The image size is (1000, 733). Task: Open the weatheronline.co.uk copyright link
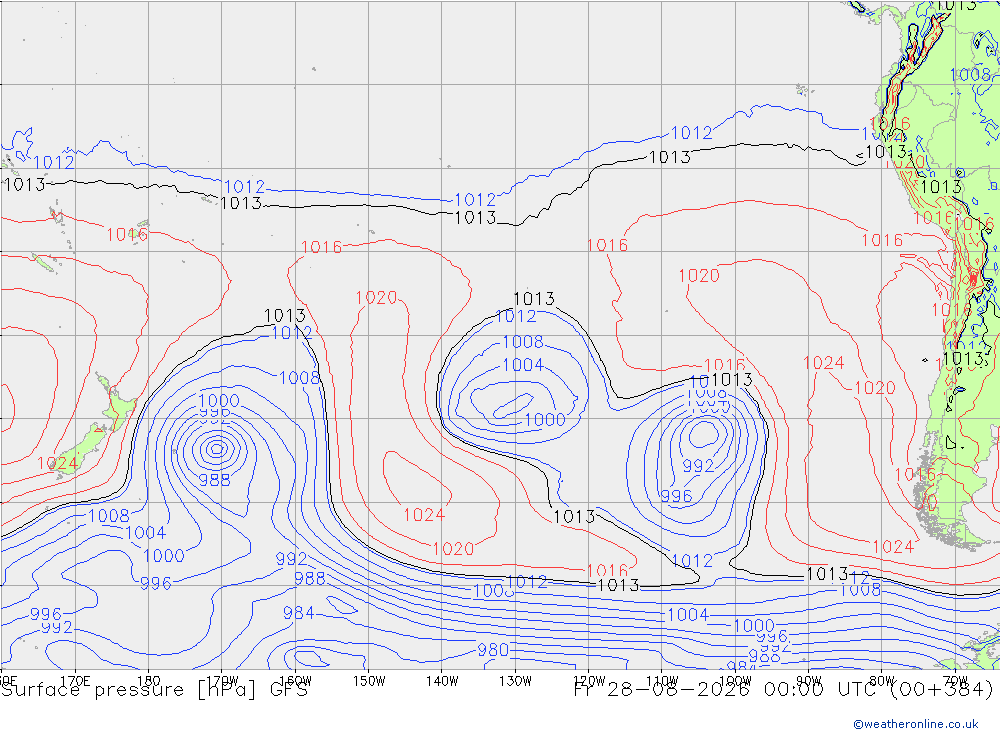click(916, 724)
